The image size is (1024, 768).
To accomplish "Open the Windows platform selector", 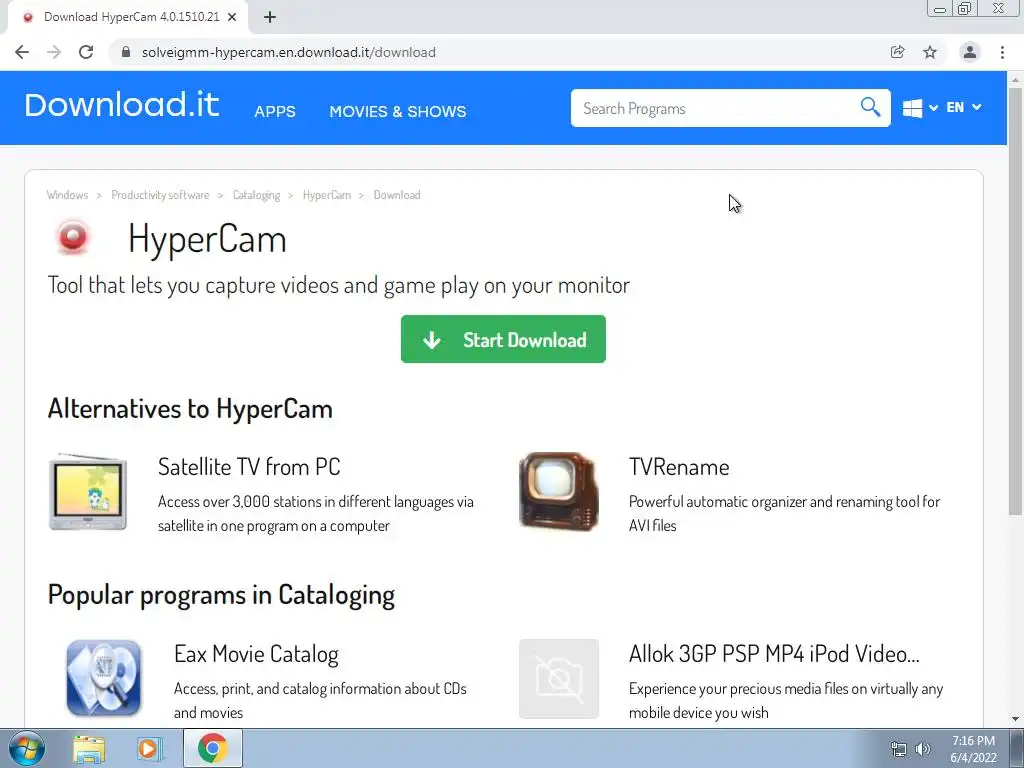I will coord(920,108).
